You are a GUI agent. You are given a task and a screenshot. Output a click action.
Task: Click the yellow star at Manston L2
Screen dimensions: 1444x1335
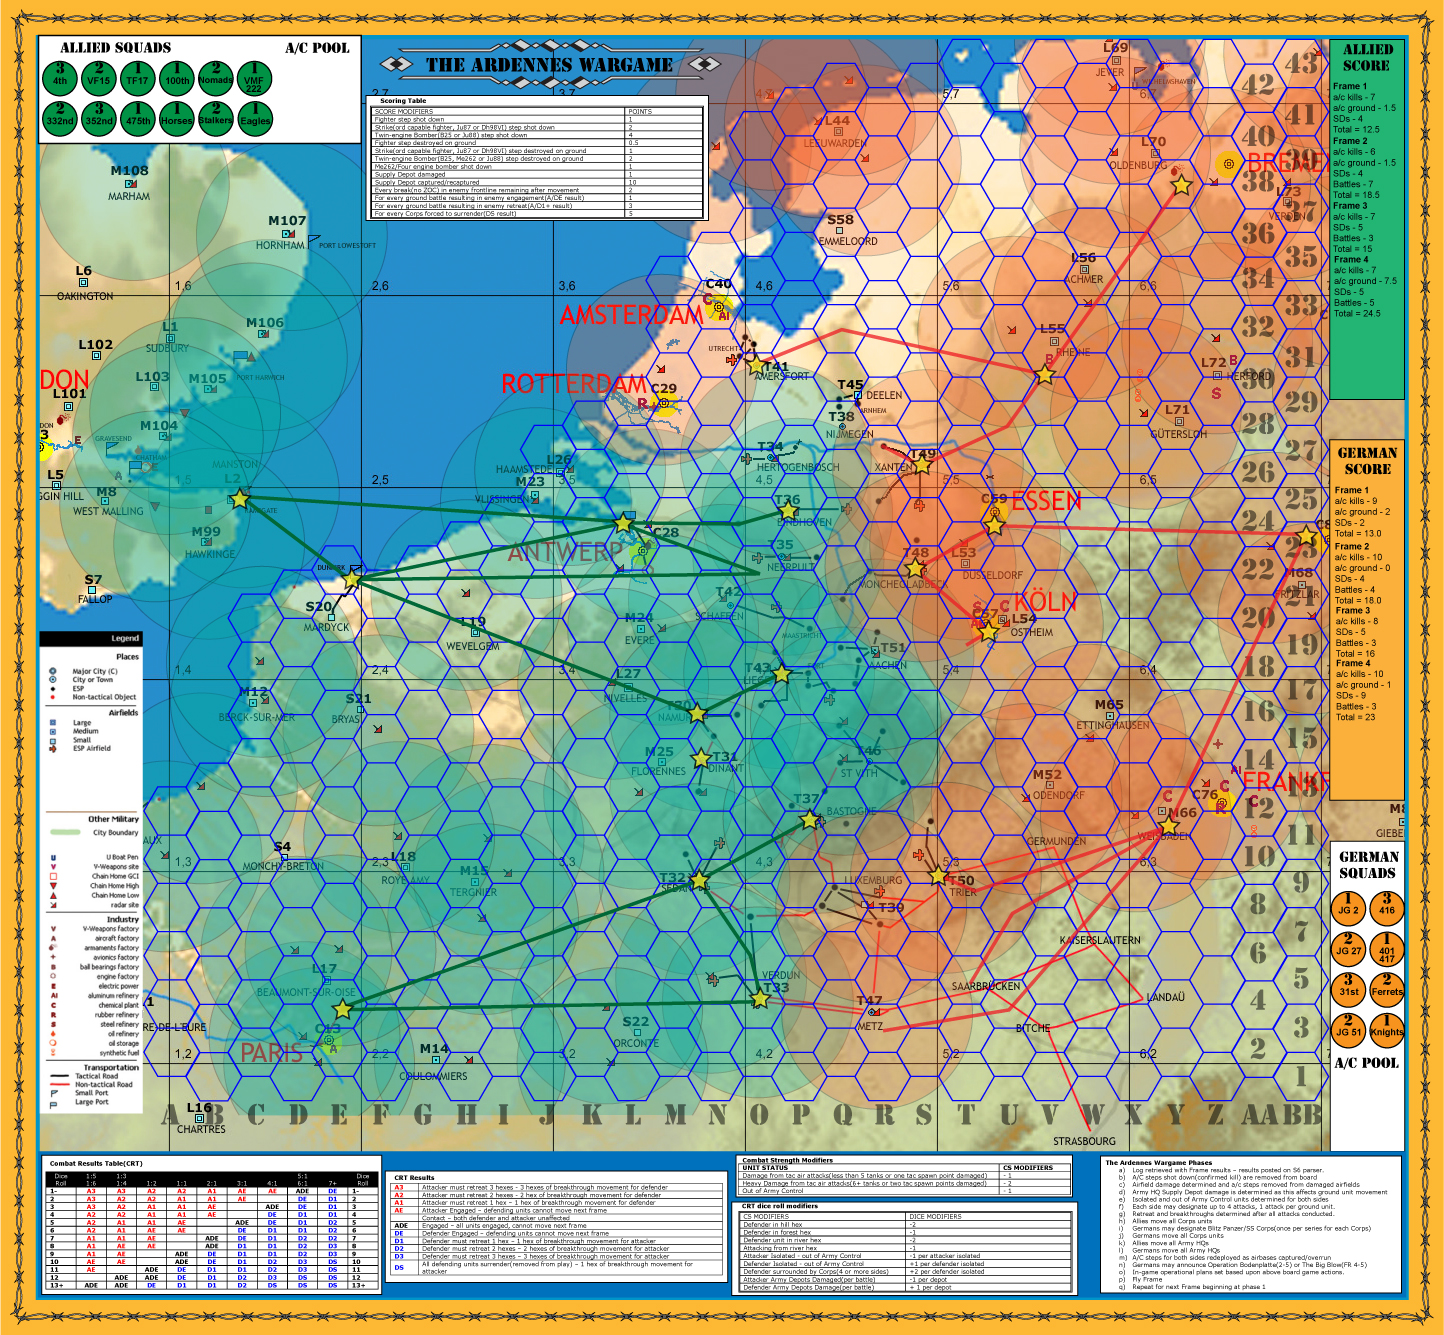pyautogui.click(x=239, y=498)
